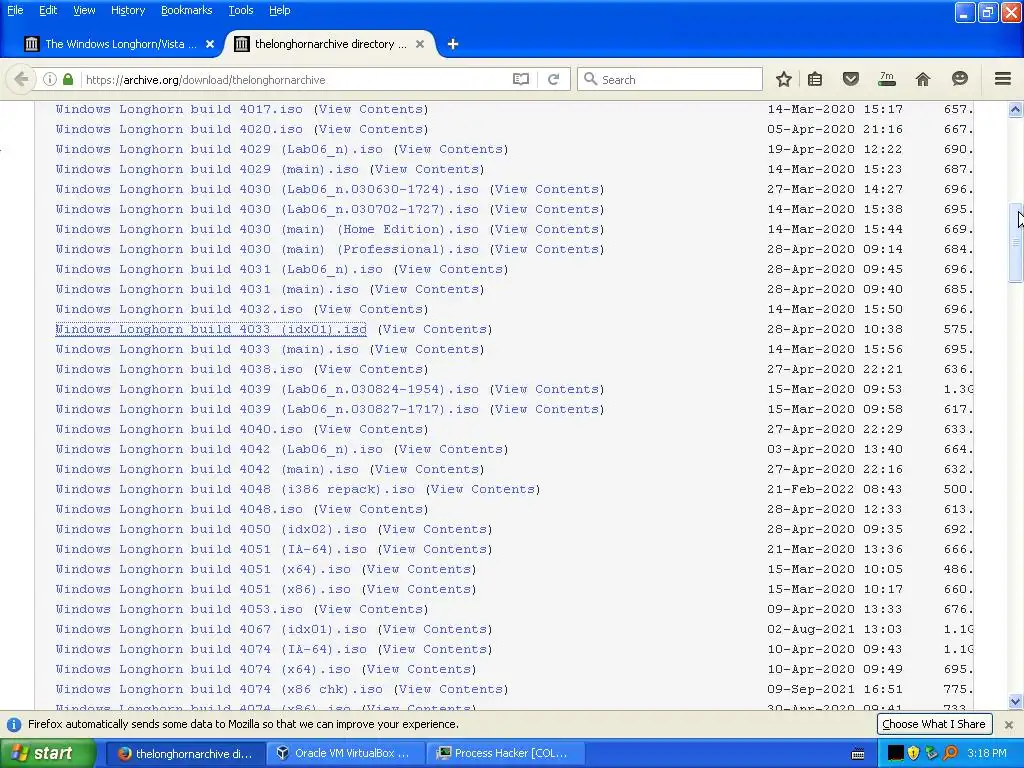Click the search magnifier icon
1024x768 pixels.
(590, 80)
